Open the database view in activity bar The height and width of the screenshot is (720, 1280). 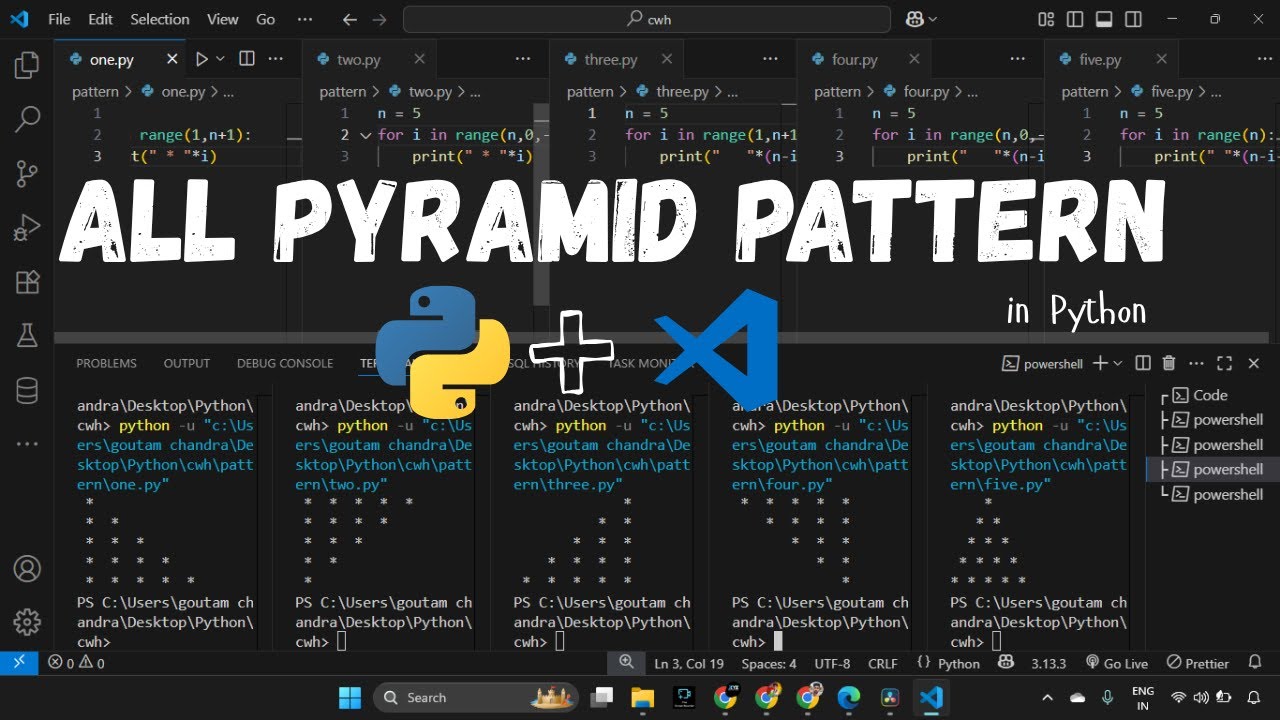(x=27, y=390)
